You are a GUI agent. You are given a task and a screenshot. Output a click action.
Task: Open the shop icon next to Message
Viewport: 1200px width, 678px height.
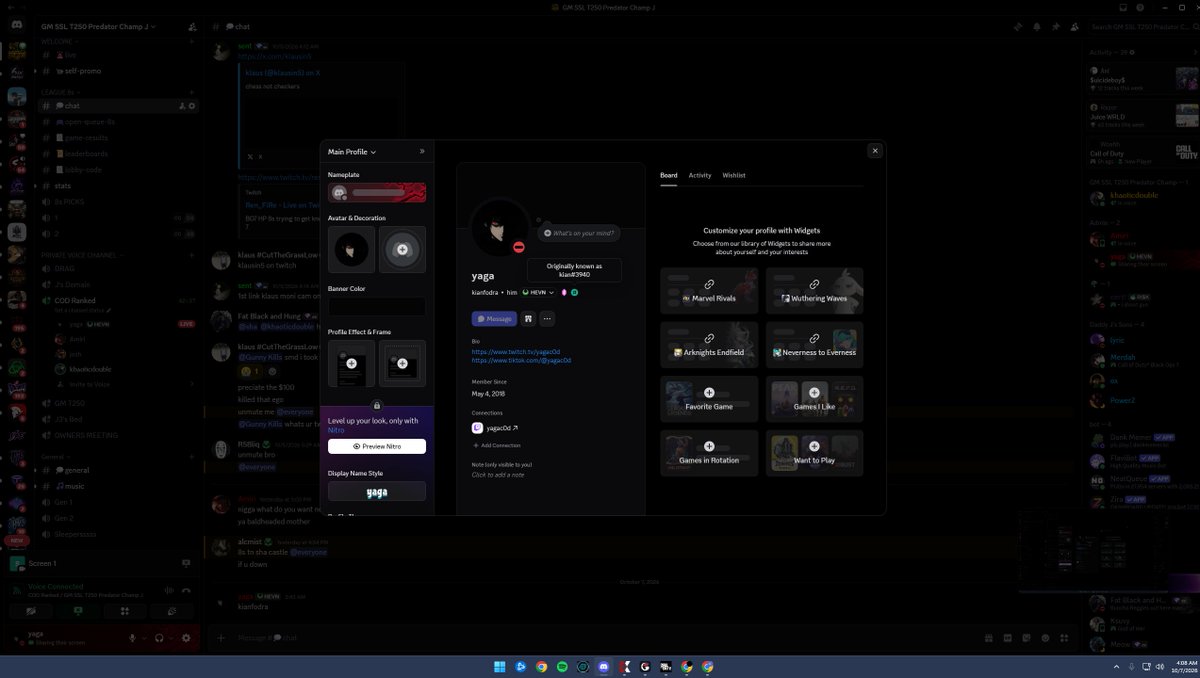pyautogui.click(x=528, y=319)
